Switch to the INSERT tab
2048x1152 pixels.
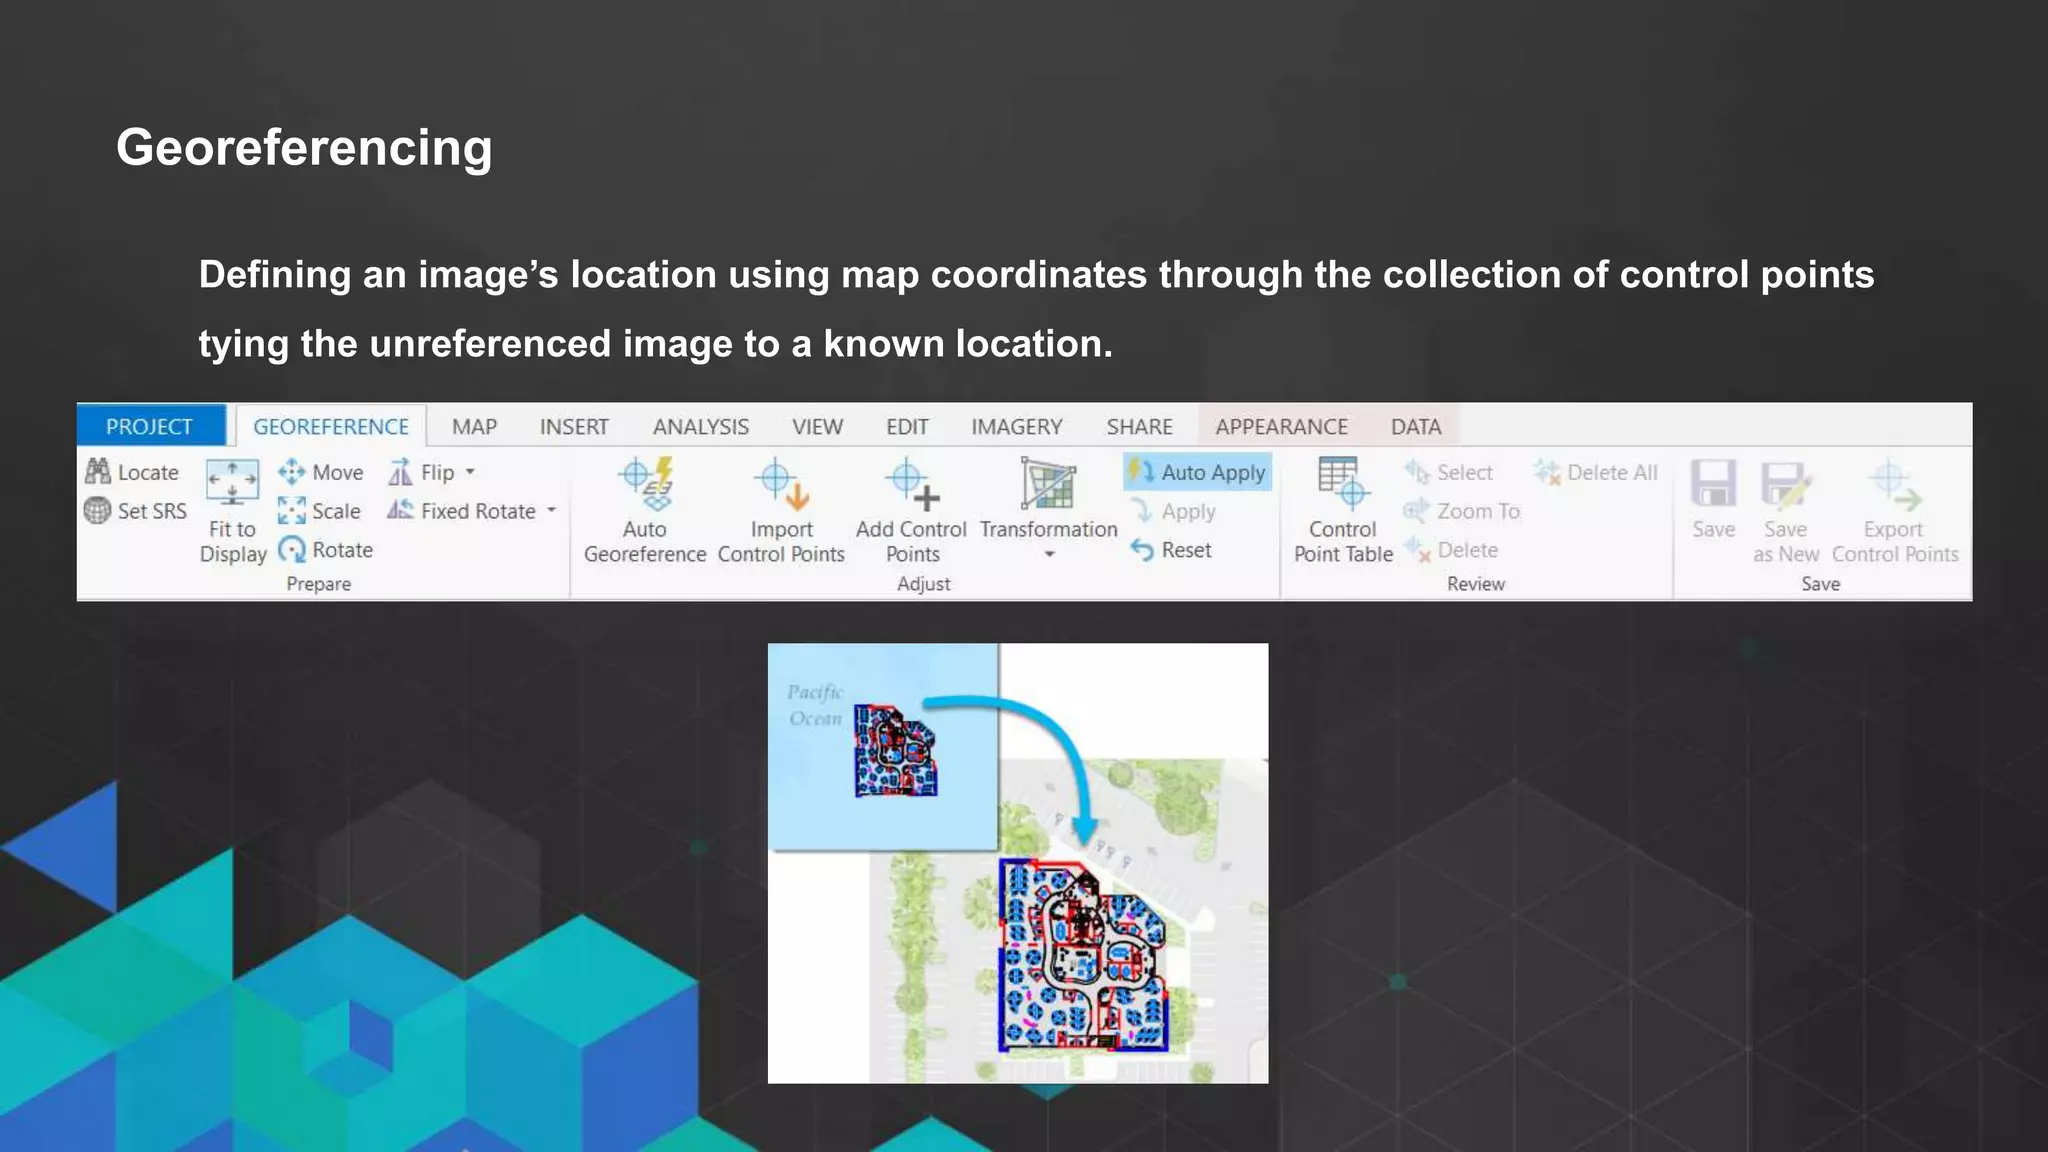574,427
